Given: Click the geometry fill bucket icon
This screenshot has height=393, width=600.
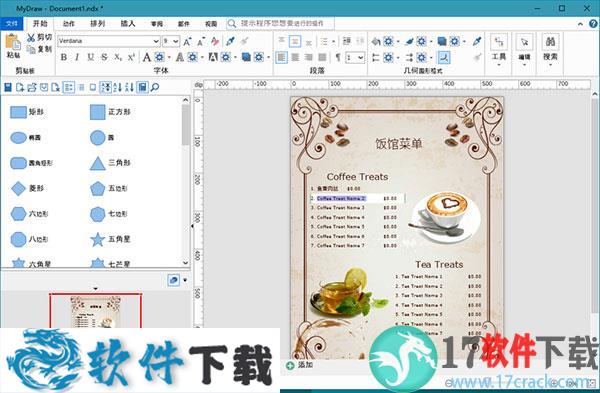Looking at the screenshot, I should coord(376,41).
